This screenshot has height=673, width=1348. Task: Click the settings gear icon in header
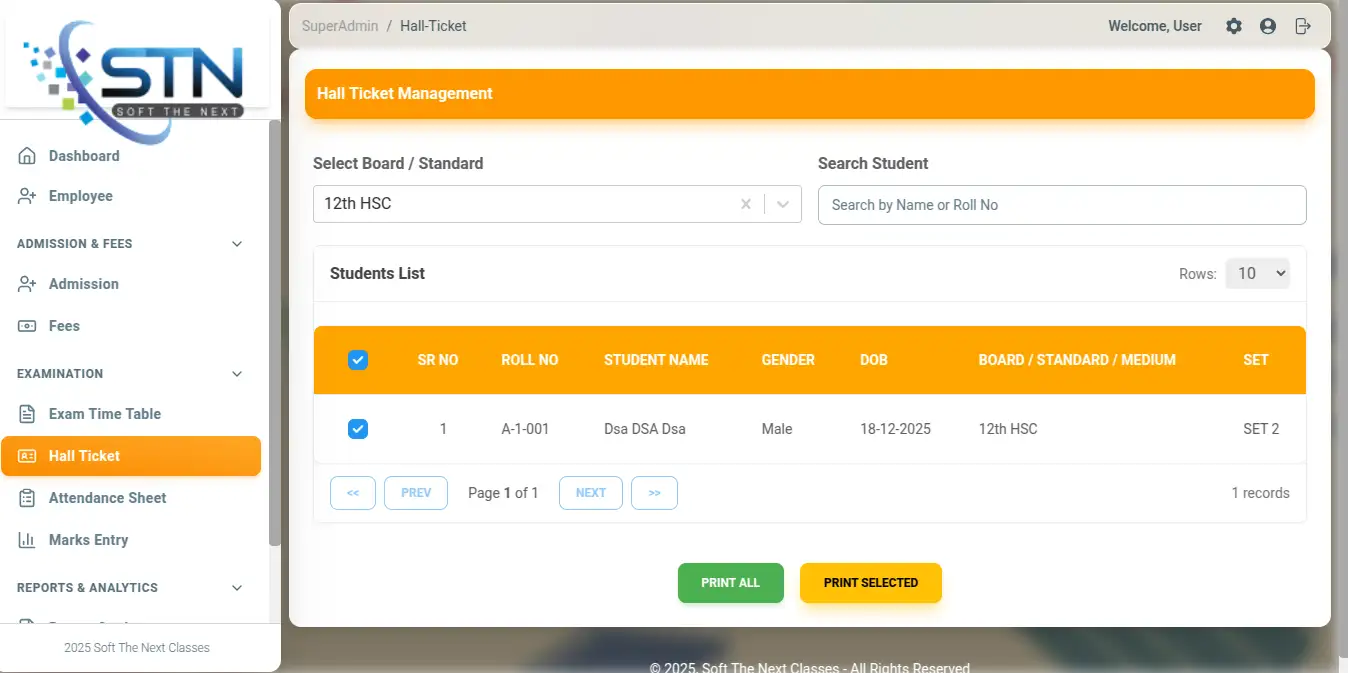click(1234, 27)
